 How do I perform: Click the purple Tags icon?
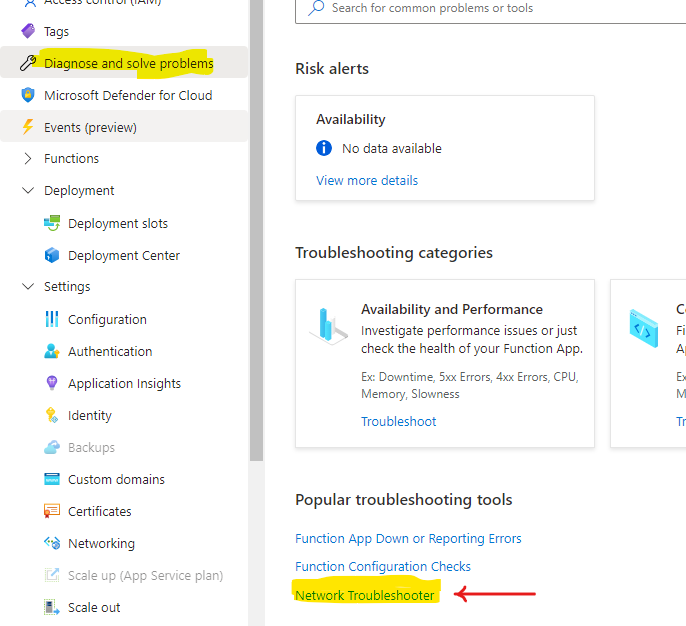[28, 31]
